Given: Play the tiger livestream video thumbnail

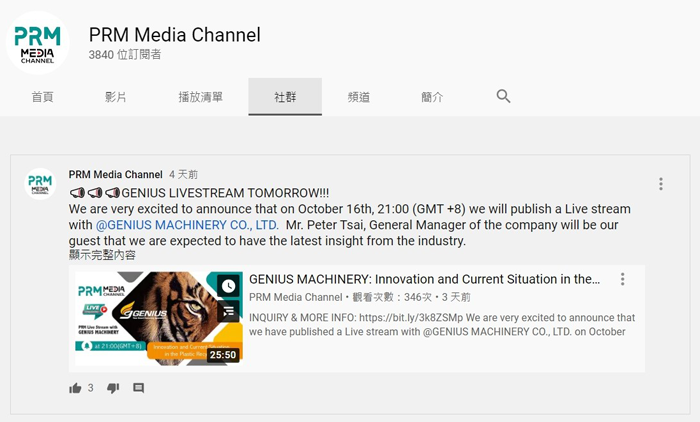Looking at the screenshot, I should pos(158,318).
